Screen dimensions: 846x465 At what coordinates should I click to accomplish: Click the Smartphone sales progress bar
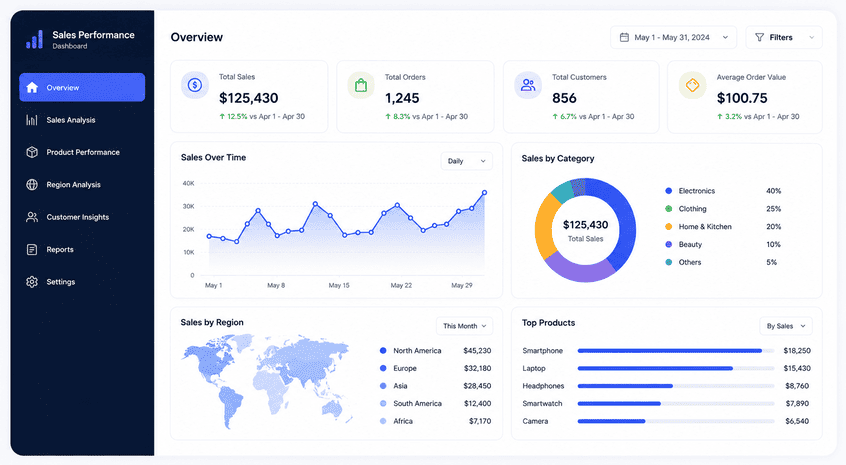coord(676,351)
